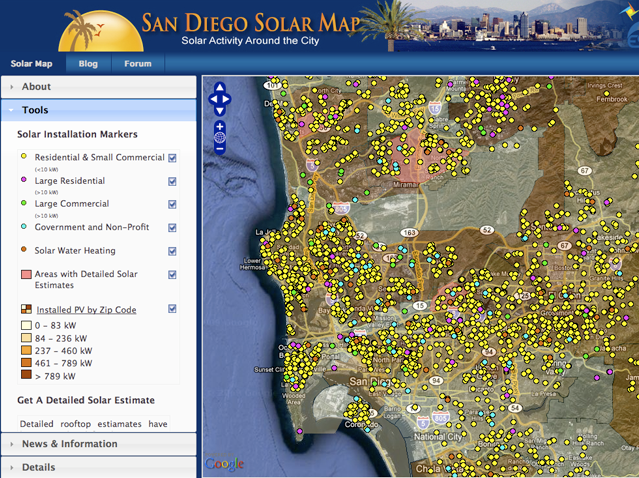Open the Forum tab
The width and height of the screenshot is (639, 478).
[138, 64]
